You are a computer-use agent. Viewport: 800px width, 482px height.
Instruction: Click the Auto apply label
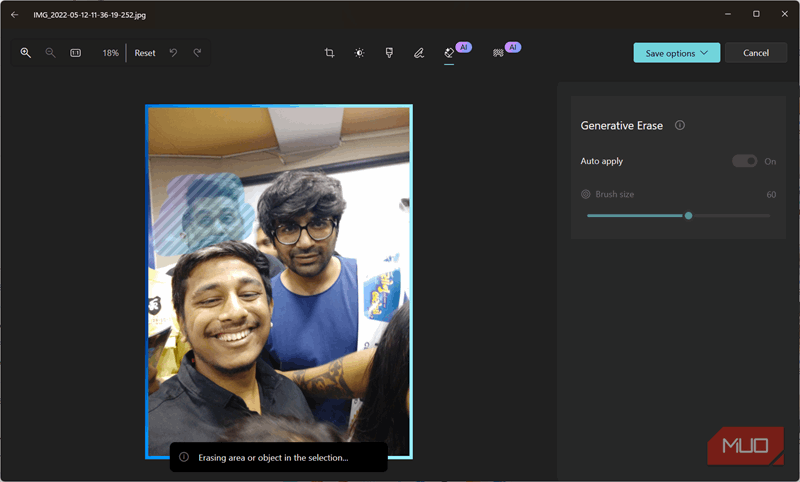pos(602,161)
